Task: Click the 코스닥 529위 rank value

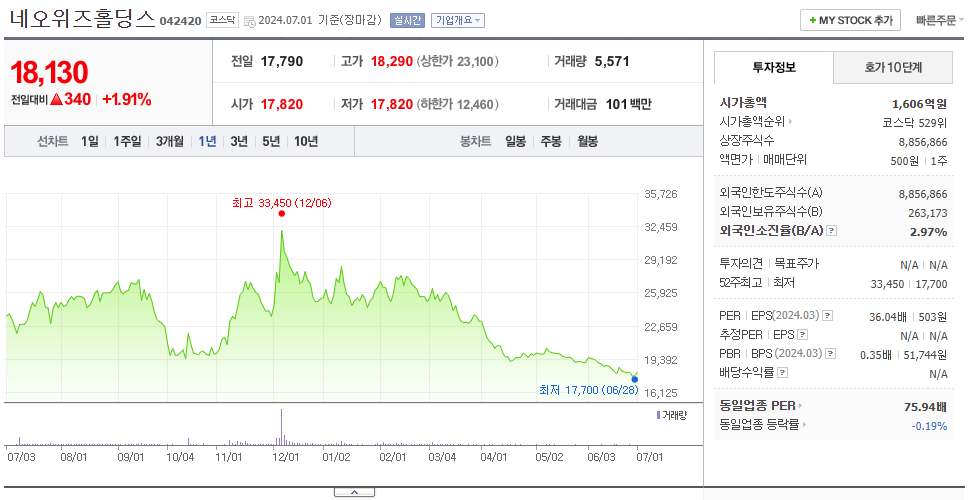Action: coord(915,122)
